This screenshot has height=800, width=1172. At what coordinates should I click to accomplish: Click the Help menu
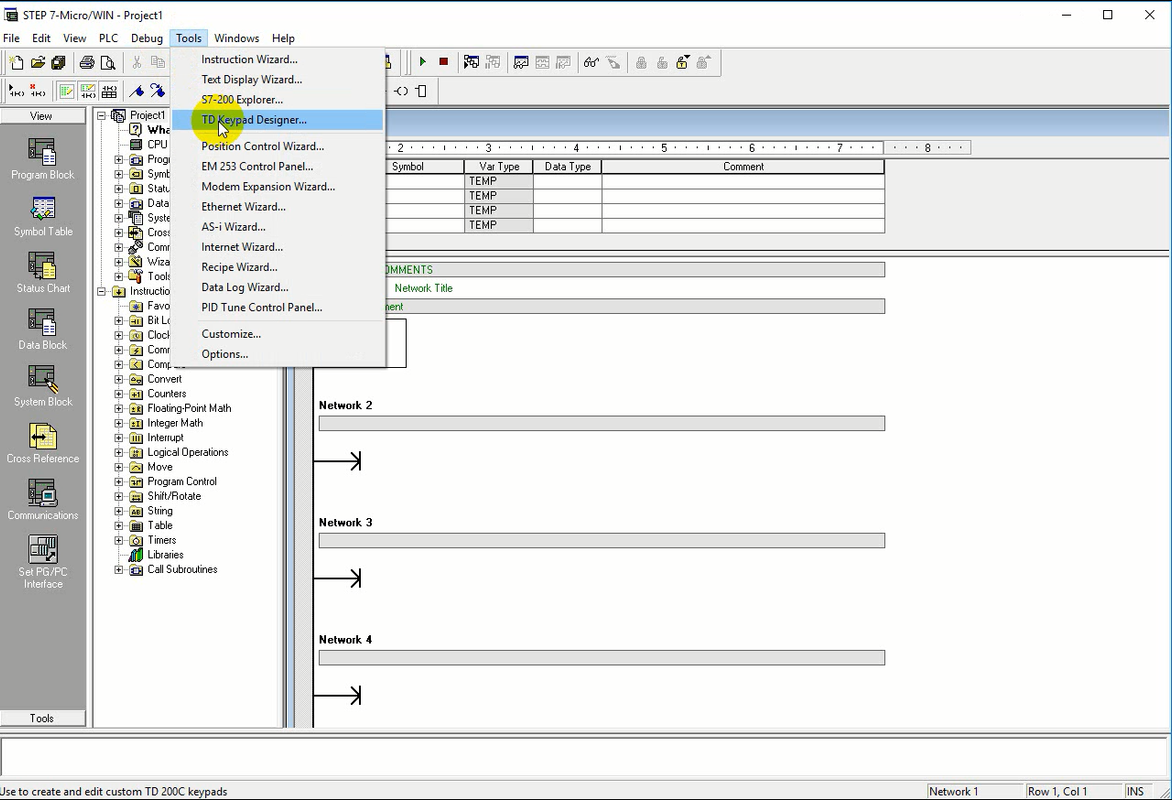(x=283, y=38)
